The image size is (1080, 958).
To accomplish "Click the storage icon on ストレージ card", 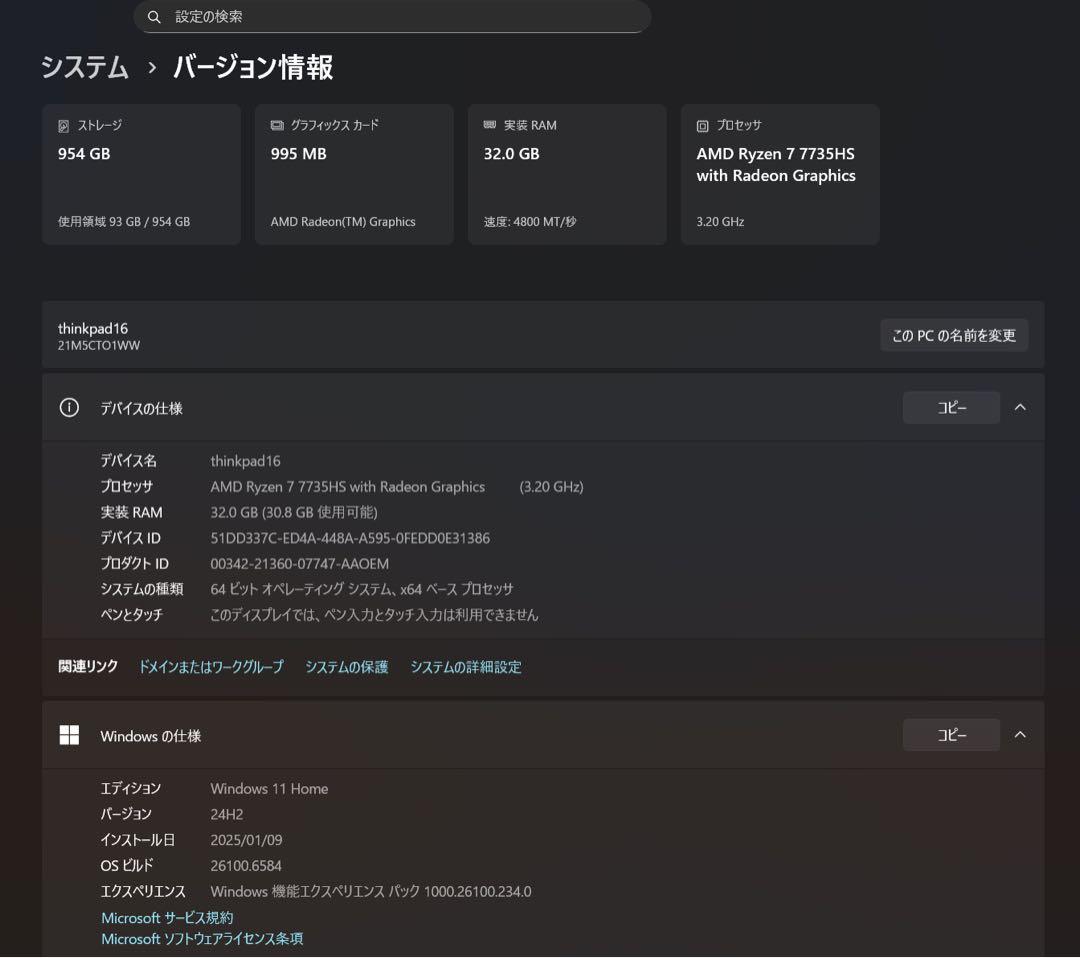I will [62, 125].
